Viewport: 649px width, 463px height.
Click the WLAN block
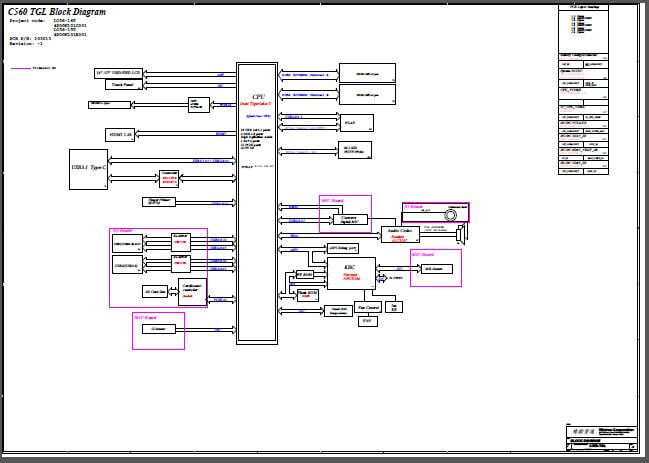click(356, 123)
